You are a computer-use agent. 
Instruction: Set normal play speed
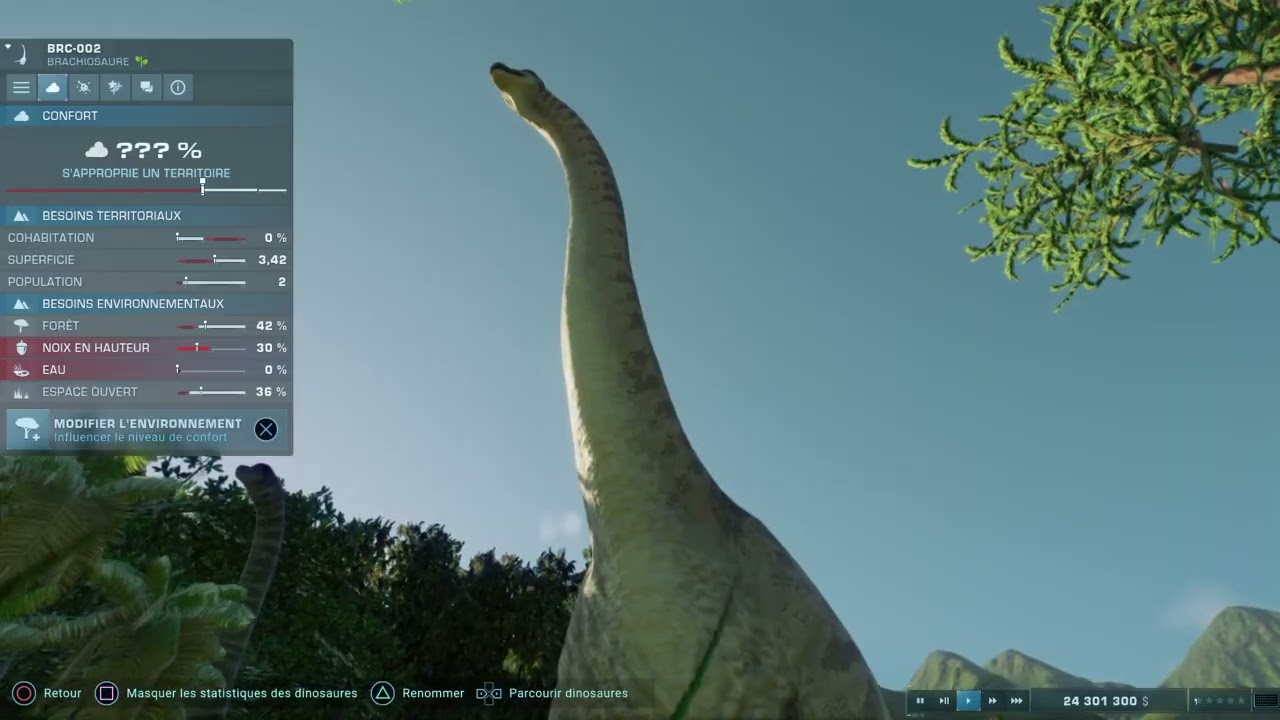pos(968,701)
